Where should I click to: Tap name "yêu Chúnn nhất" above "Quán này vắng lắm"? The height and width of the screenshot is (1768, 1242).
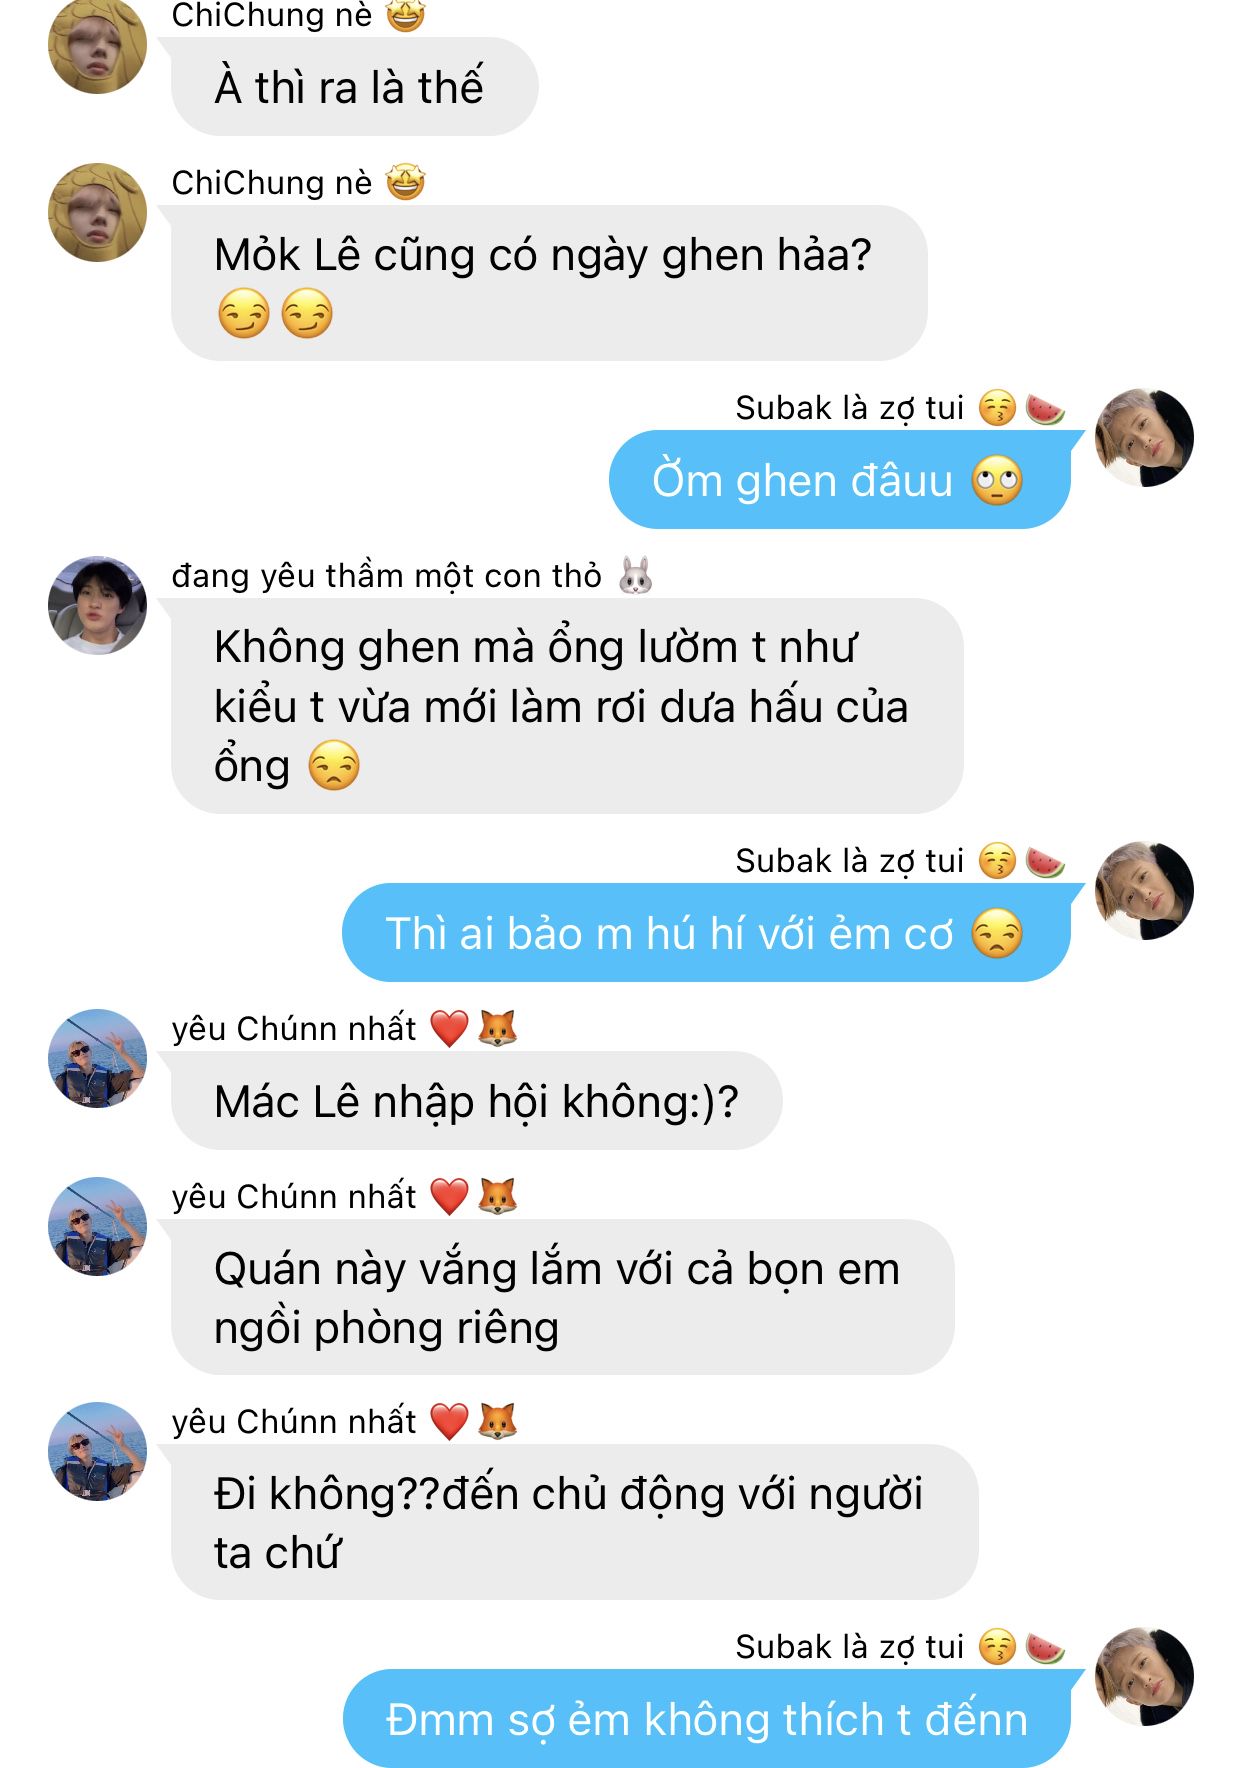[x=294, y=1197]
